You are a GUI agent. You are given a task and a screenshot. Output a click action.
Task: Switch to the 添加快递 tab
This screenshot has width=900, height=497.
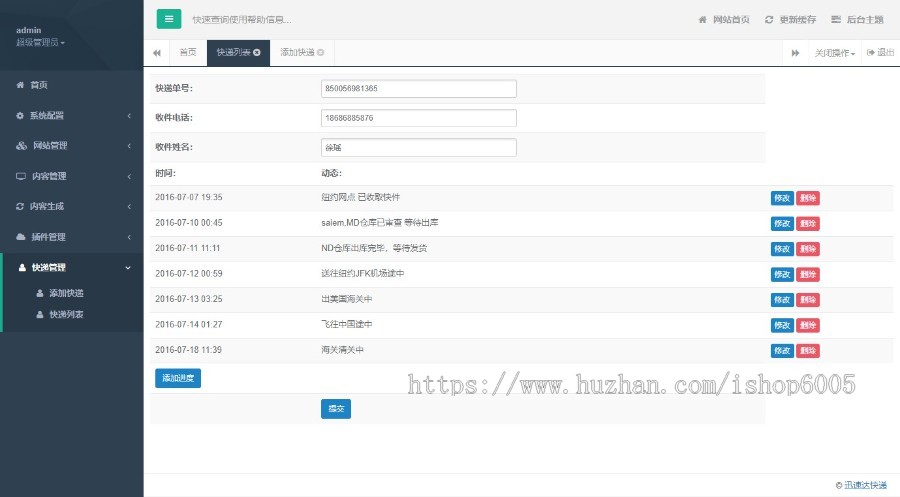pos(302,52)
